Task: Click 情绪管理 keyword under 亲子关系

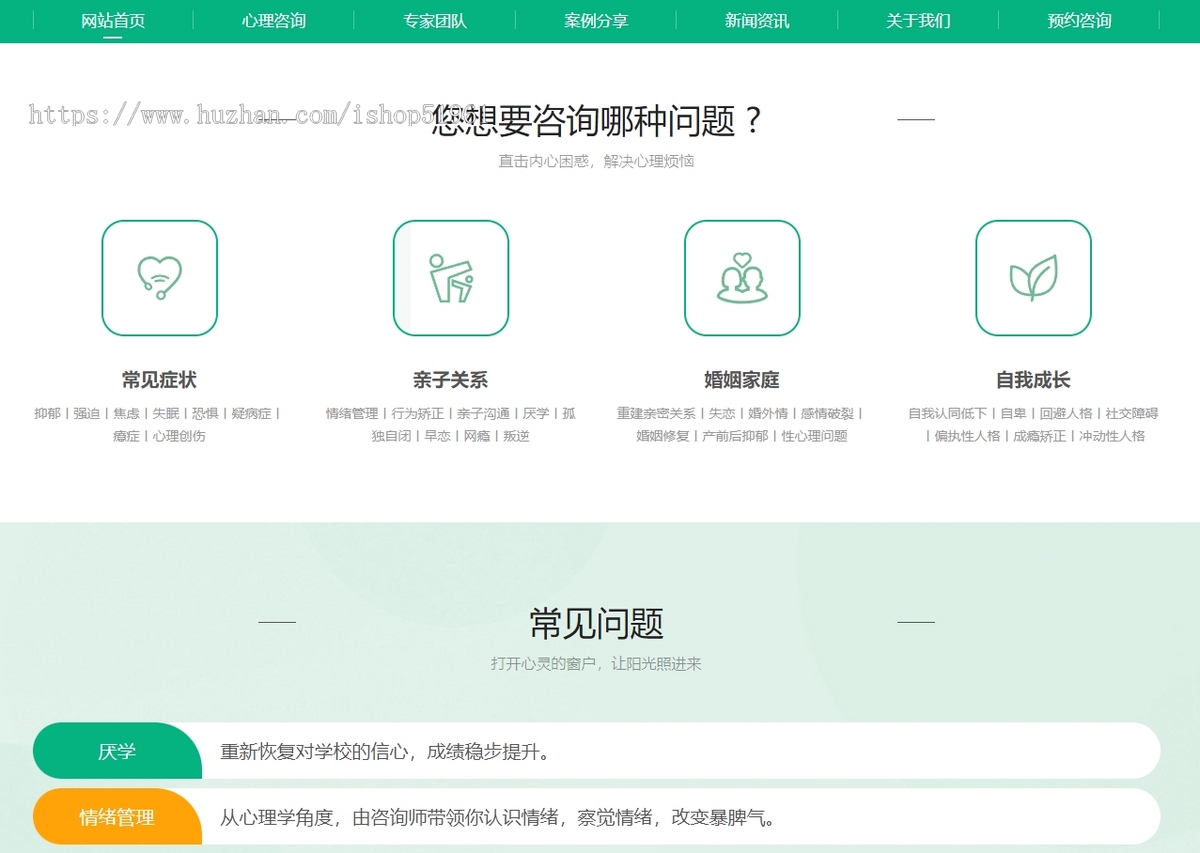Action: (x=352, y=413)
